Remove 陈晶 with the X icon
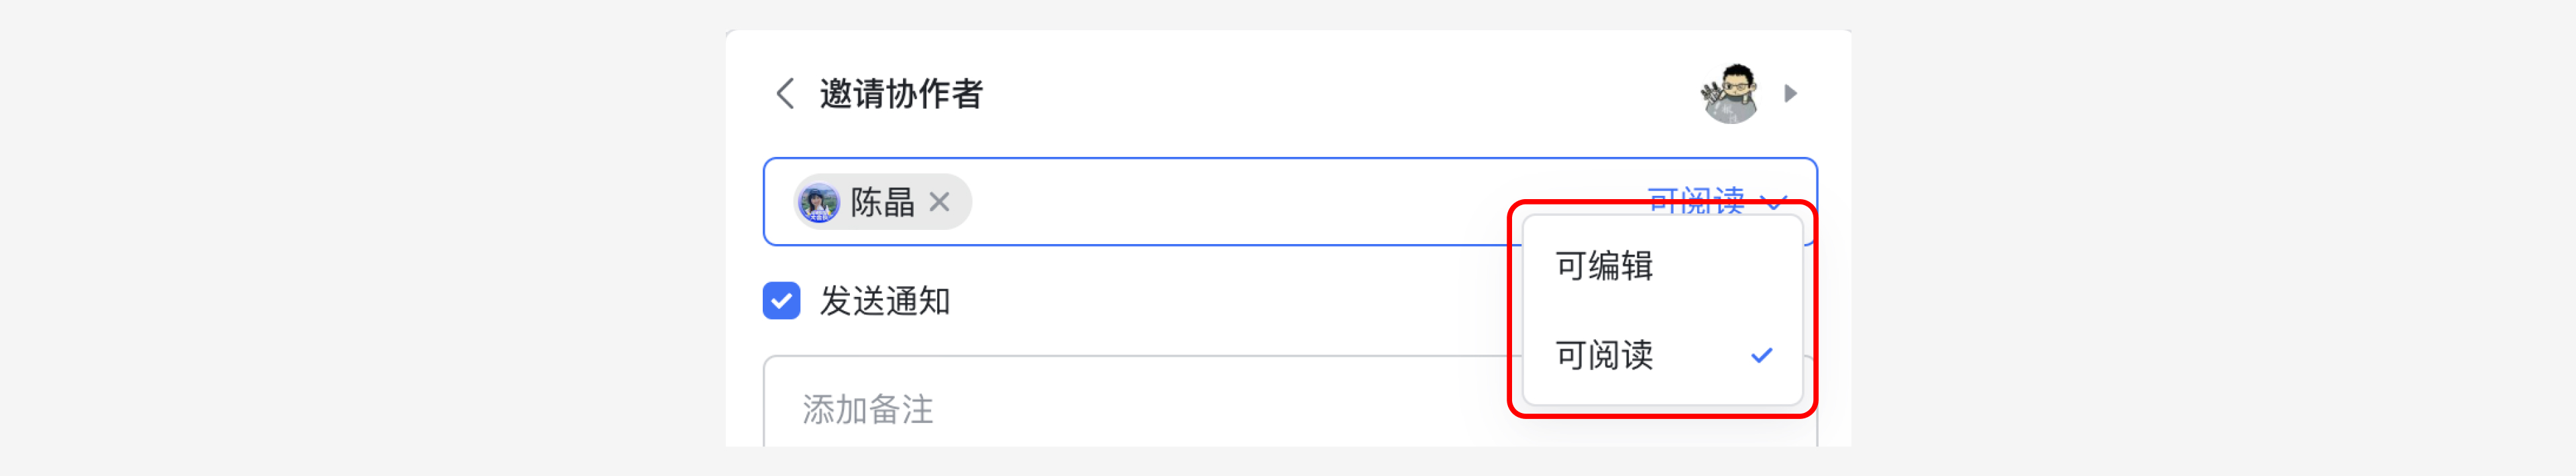Screen dimensions: 2576x476 (939, 202)
